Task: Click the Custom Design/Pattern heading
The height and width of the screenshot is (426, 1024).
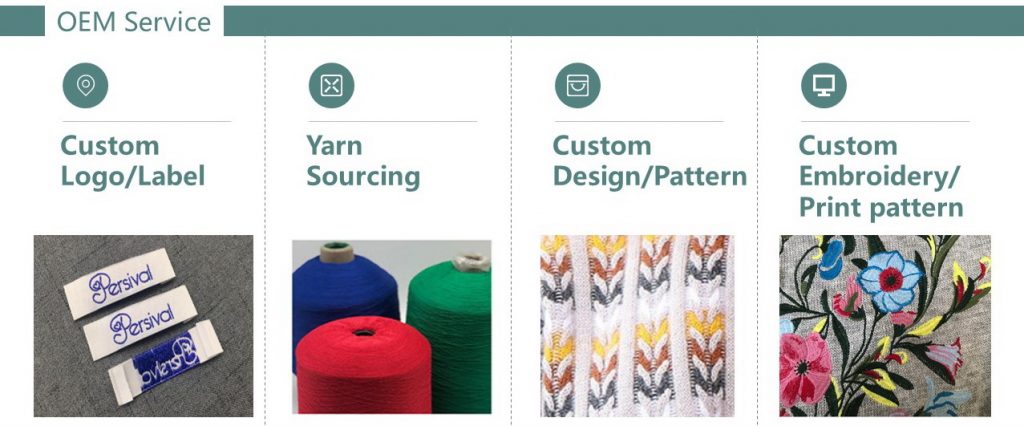Action: pos(650,161)
